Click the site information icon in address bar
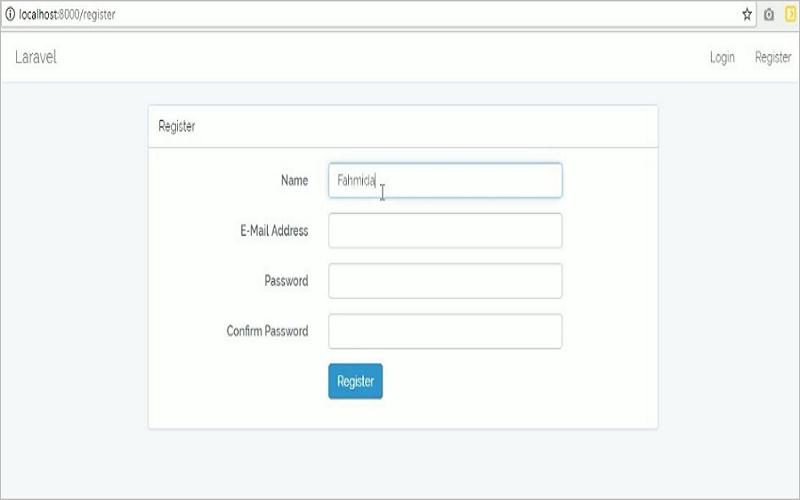Screen dimensions: 800x500 [x=10, y=14]
